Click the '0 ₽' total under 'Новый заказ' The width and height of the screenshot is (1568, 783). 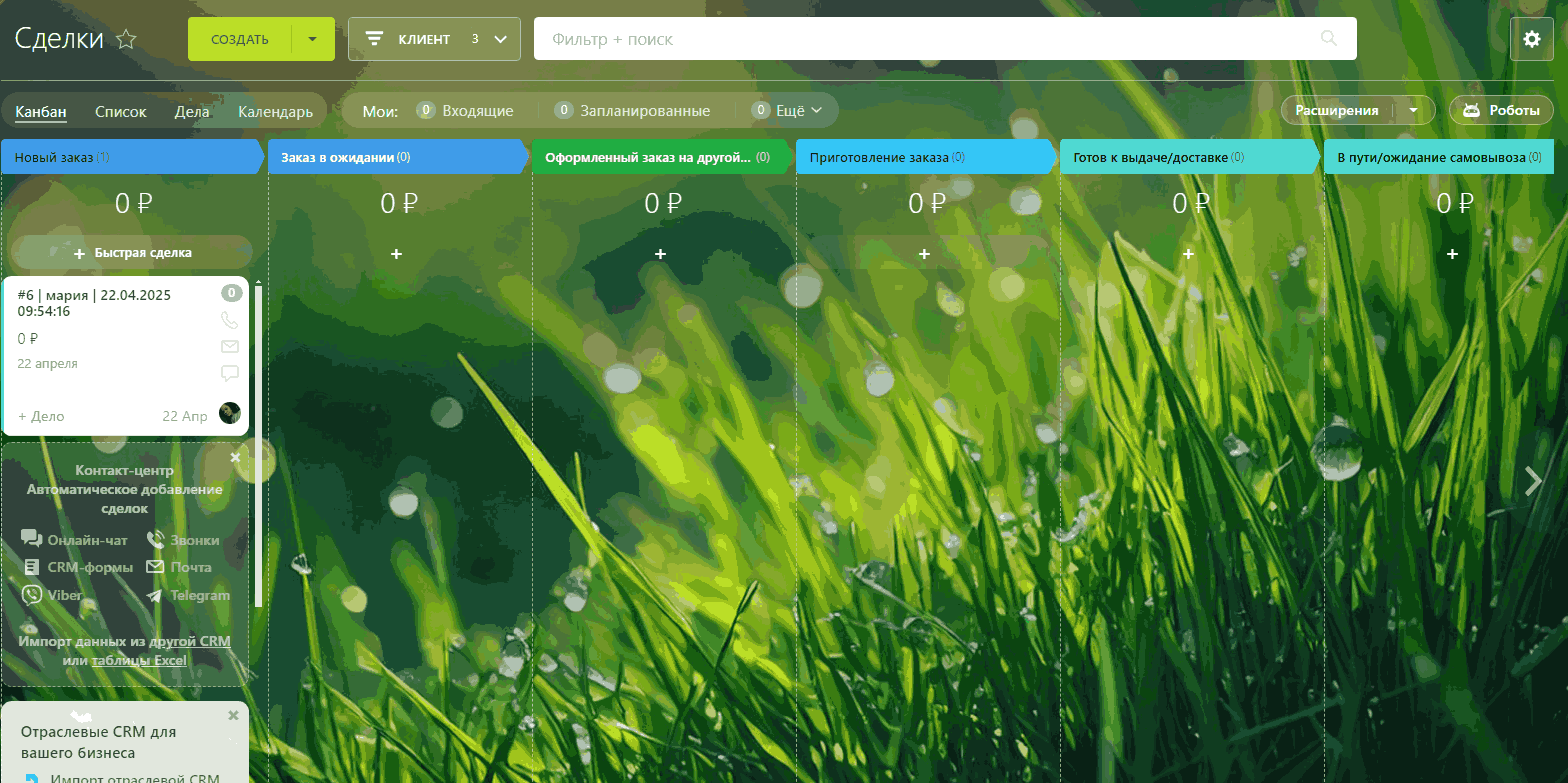click(x=134, y=204)
